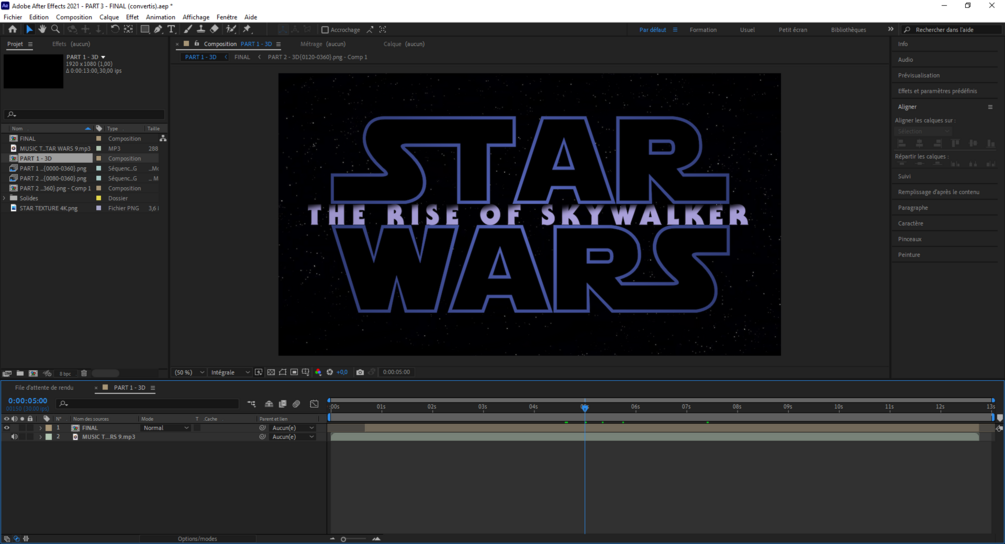Viewport: 1005px width, 544px height.
Task: Toggle transparency grid in viewer
Action: [271, 372]
